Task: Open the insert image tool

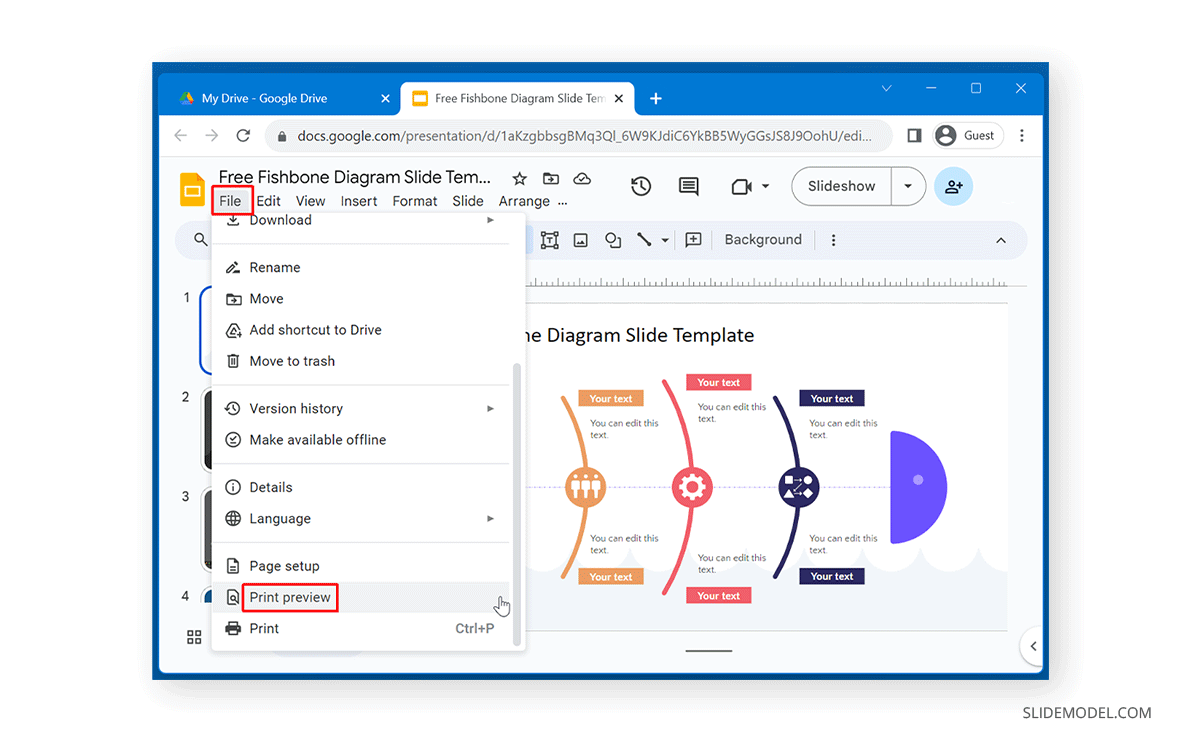Action: click(x=580, y=240)
